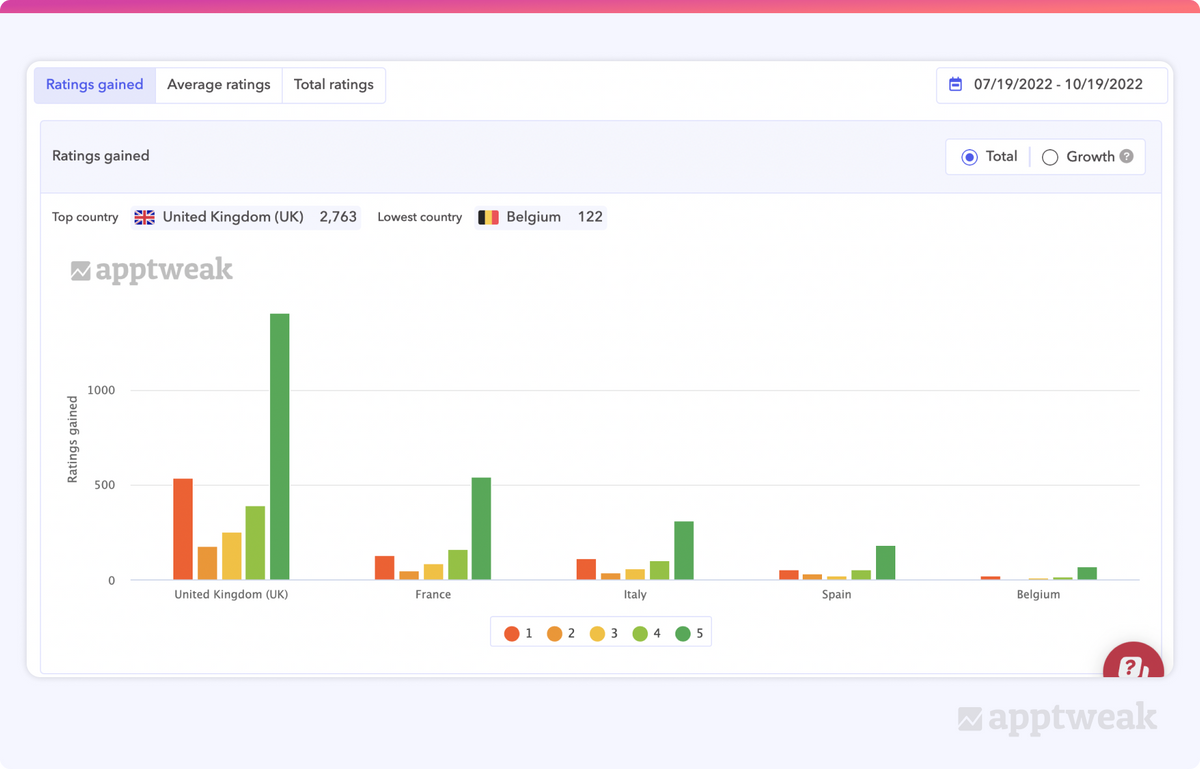Click the UK 4-star light green bar
1200x769 pixels.
255,543
